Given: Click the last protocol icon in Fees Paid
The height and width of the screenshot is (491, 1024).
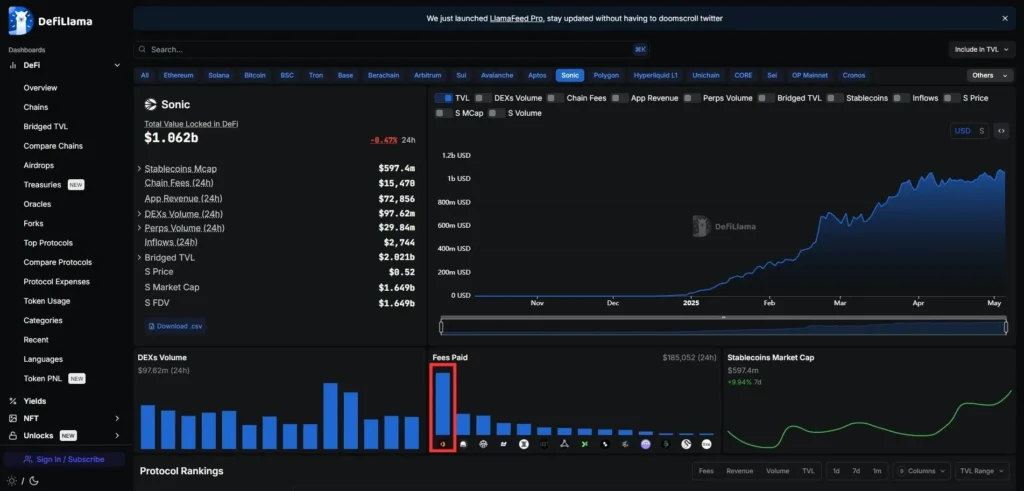Looking at the screenshot, I should point(707,444).
